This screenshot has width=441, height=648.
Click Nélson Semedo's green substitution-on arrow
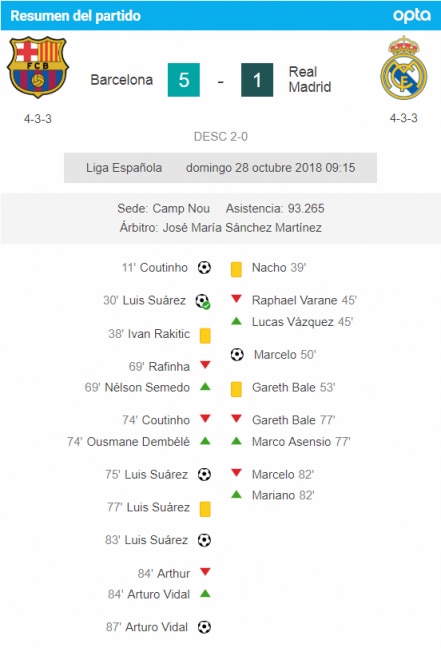click(205, 387)
